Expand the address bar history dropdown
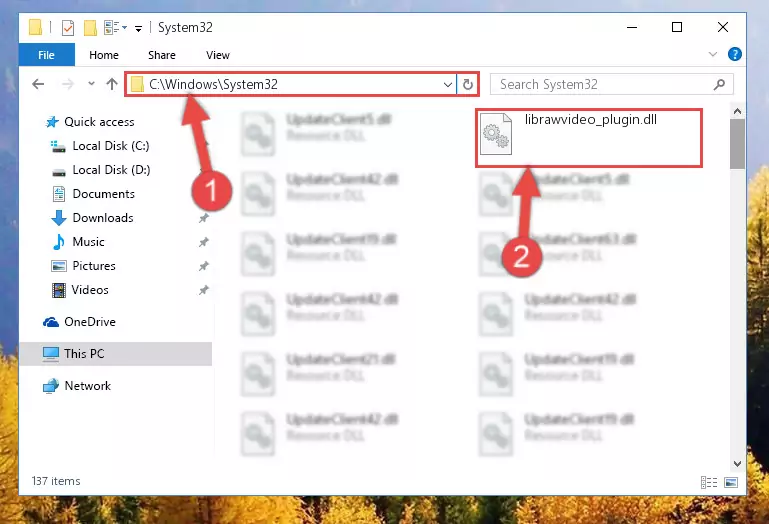 (x=447, y=84)
